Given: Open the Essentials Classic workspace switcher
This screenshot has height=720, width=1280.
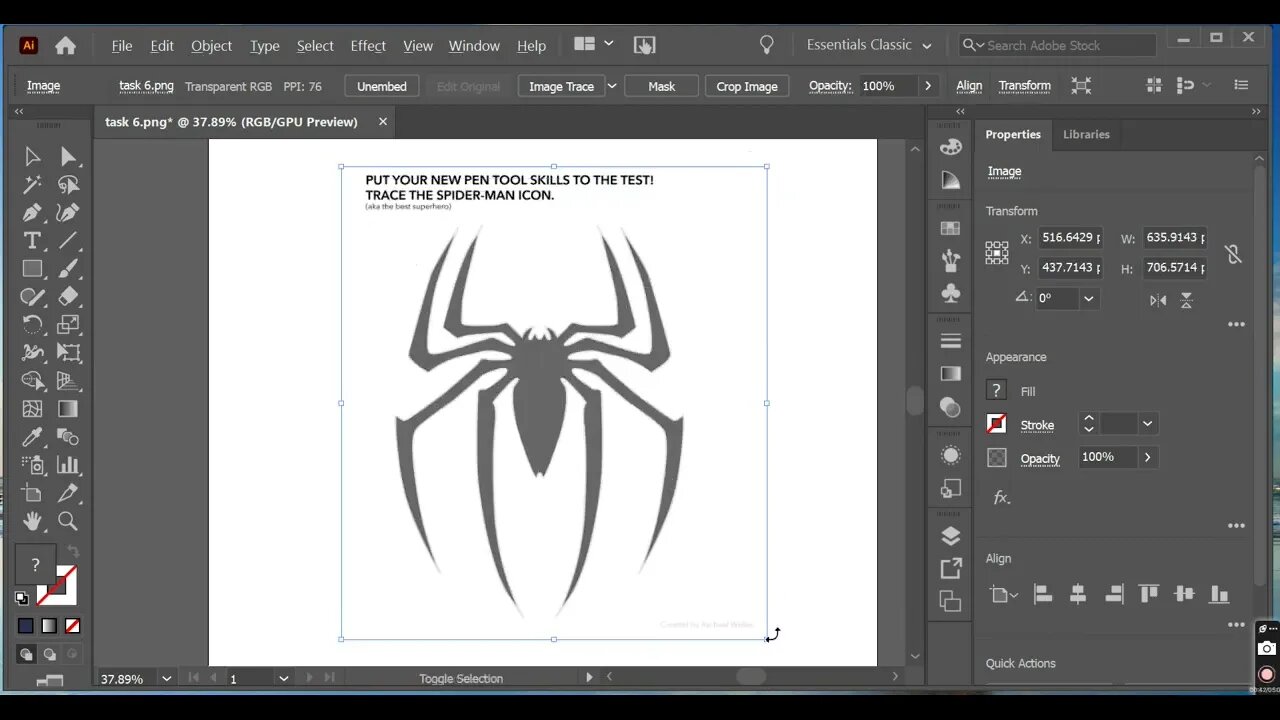Looking at the screenshot, I should (x=869, y=45).
